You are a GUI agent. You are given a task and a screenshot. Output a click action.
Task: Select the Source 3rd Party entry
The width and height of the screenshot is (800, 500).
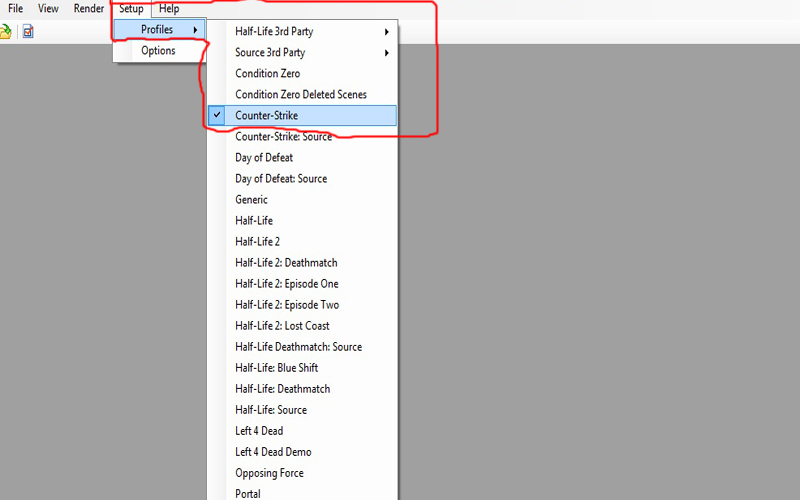click(302, 53)
